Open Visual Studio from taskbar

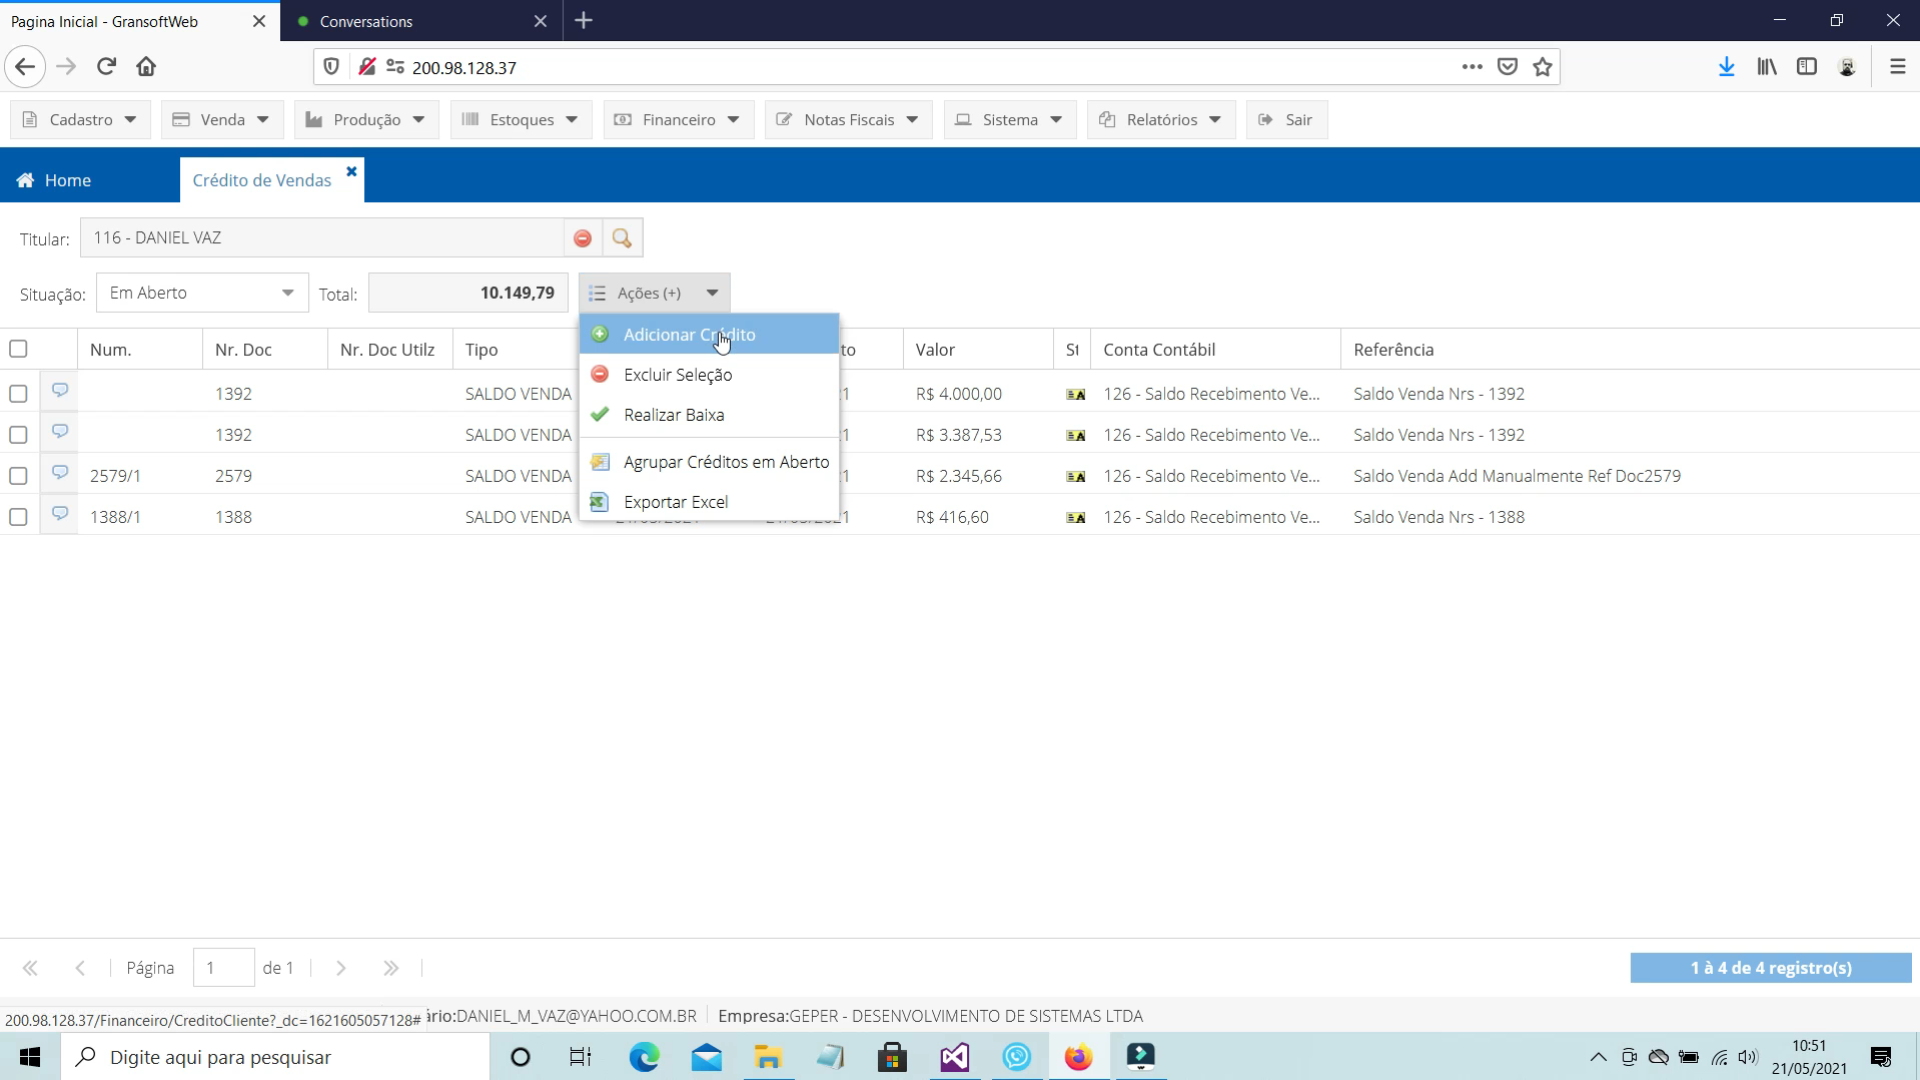coord(954,1057)
